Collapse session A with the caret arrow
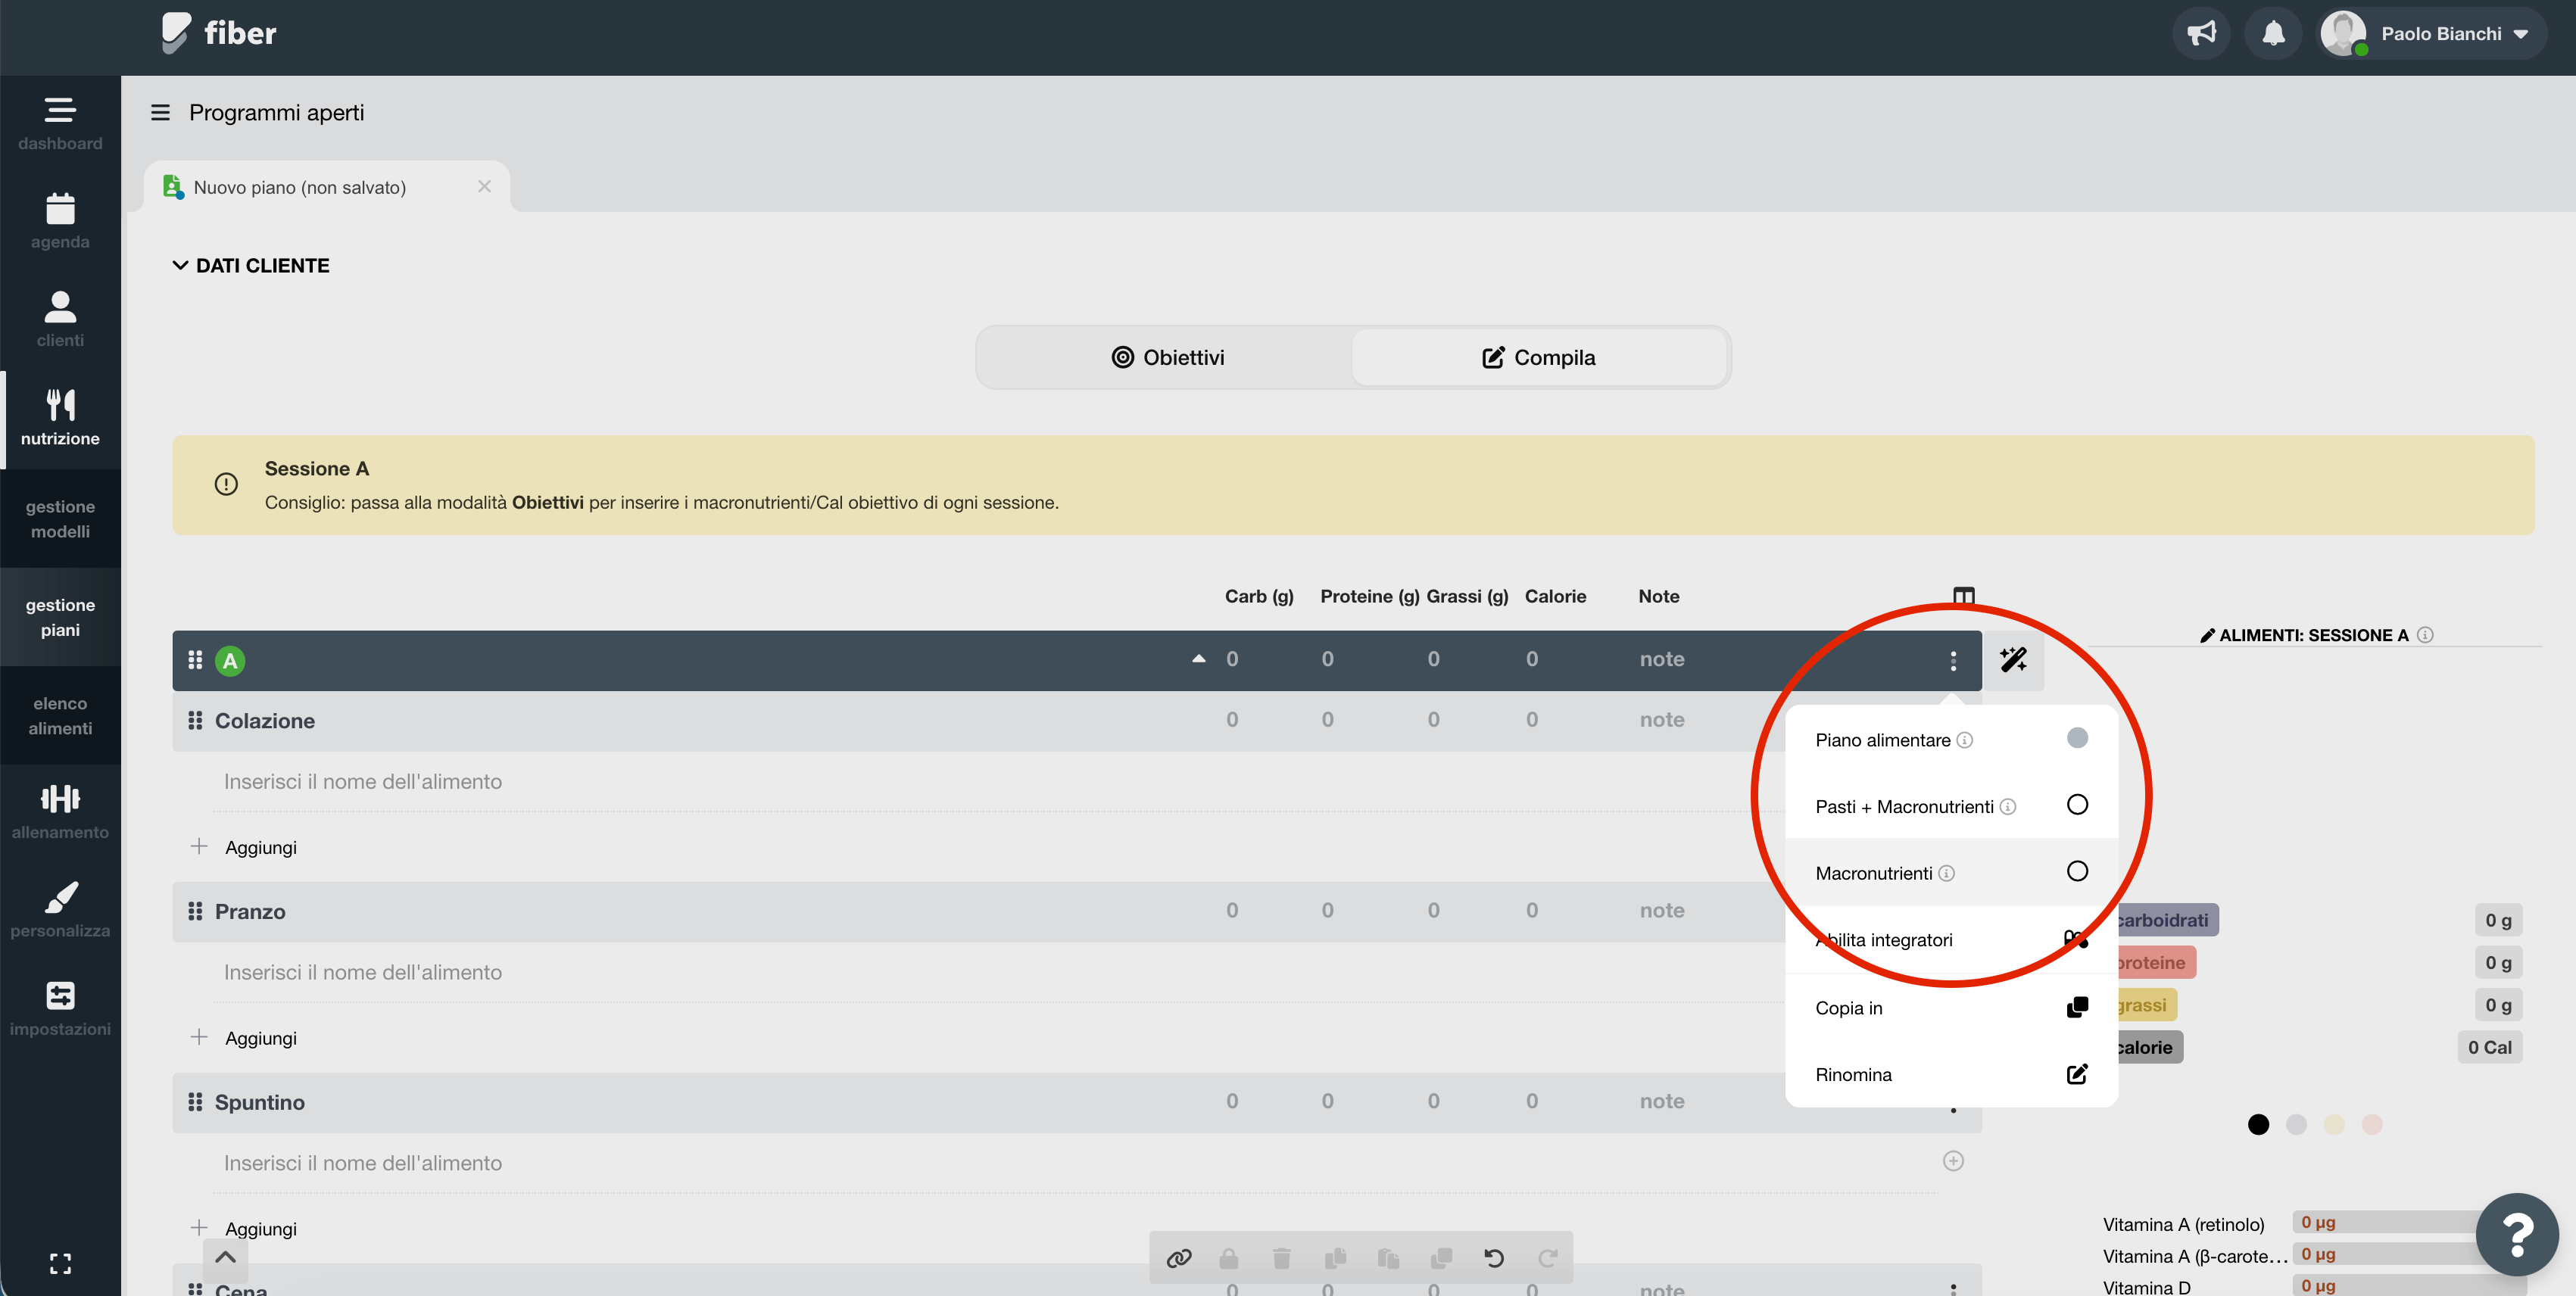Viewport: 2576px width, 1296px height. (x=1198, y=659)
